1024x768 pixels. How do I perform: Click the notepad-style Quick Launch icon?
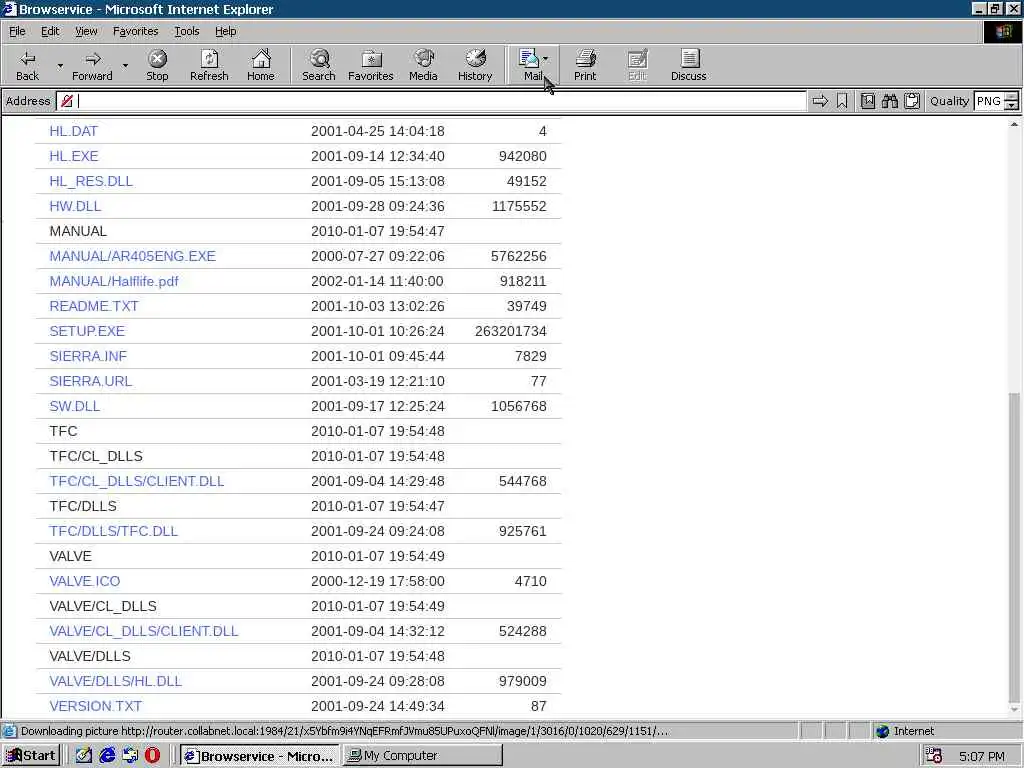[x=84, y=756]
